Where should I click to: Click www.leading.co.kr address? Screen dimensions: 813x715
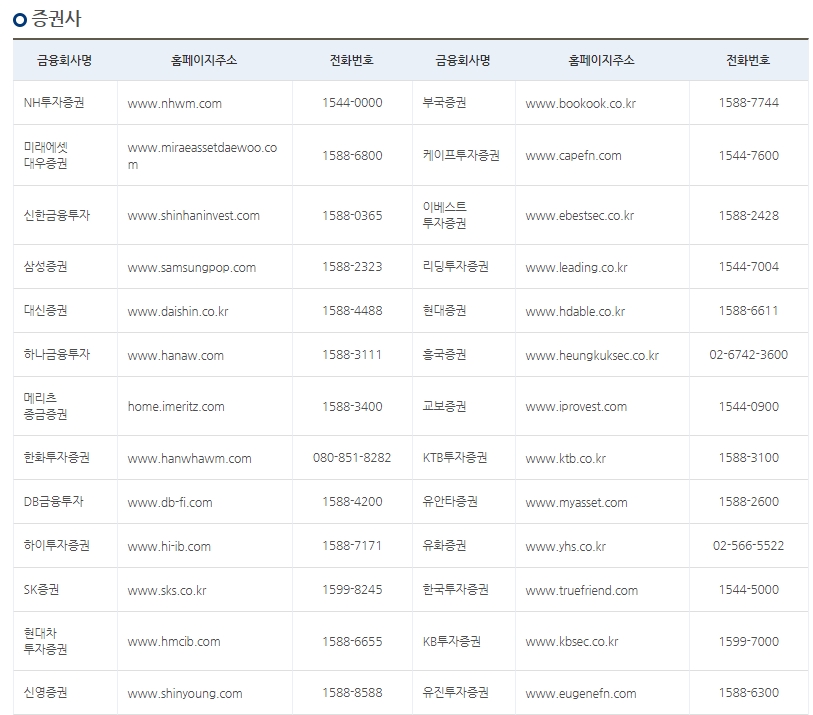click(577, 268)
